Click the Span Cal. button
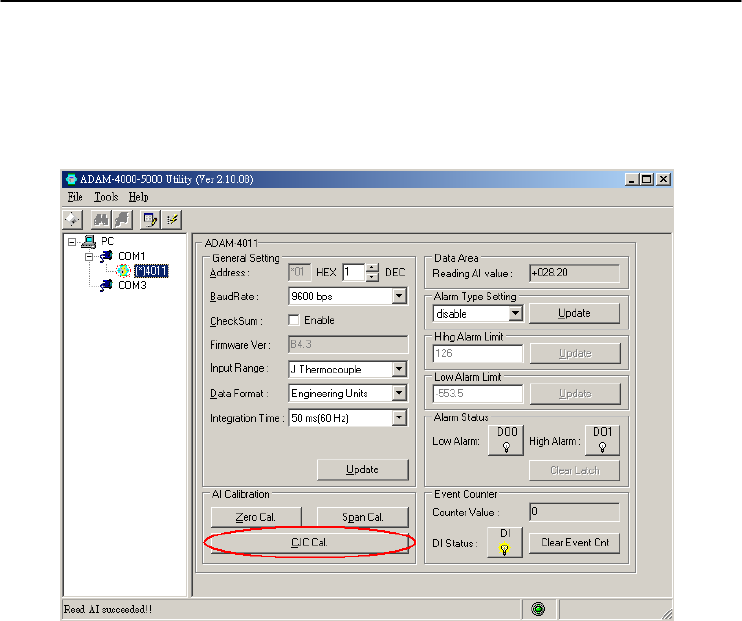The height and width of the screenshot is (621, 742). (362, 517)
